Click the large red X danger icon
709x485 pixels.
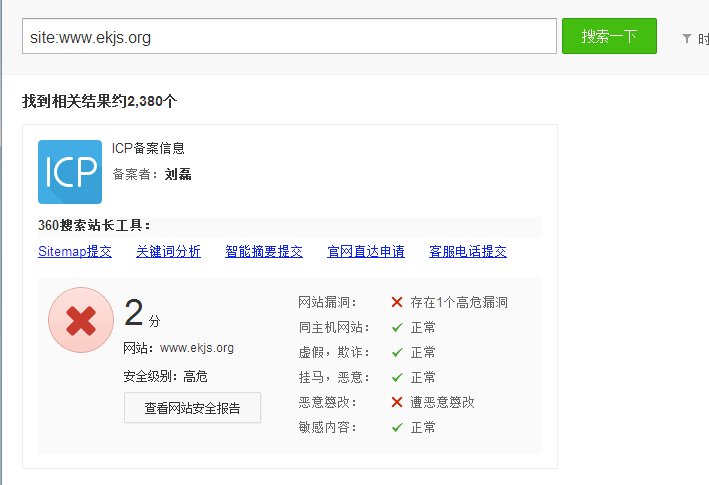81,320
